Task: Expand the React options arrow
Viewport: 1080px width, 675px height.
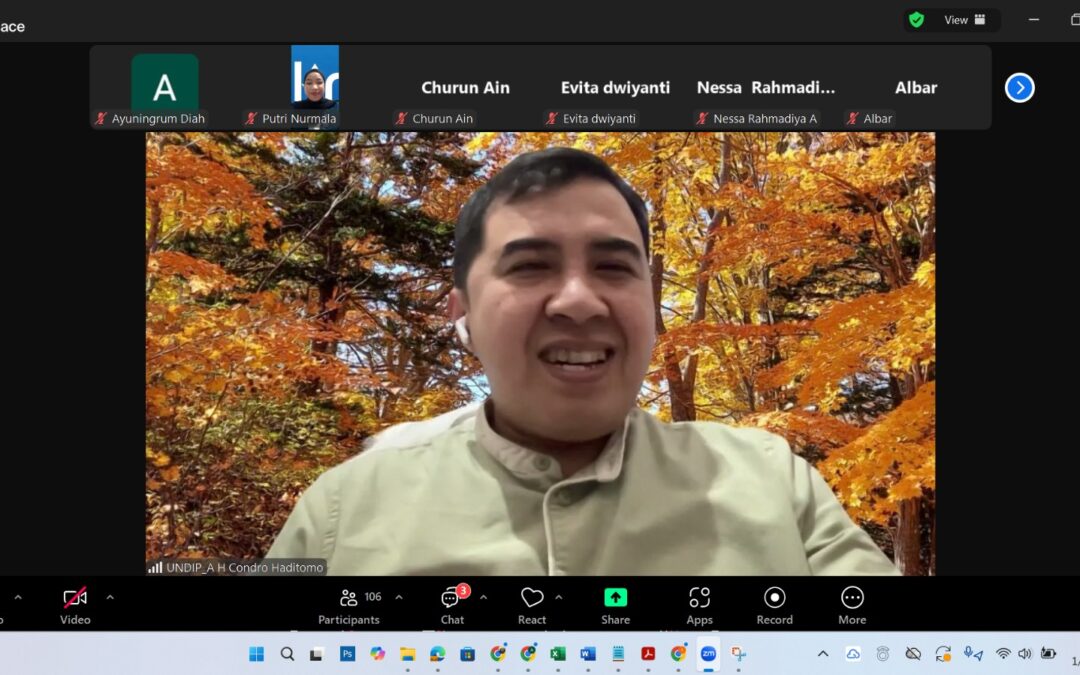Action: [559, 597]
